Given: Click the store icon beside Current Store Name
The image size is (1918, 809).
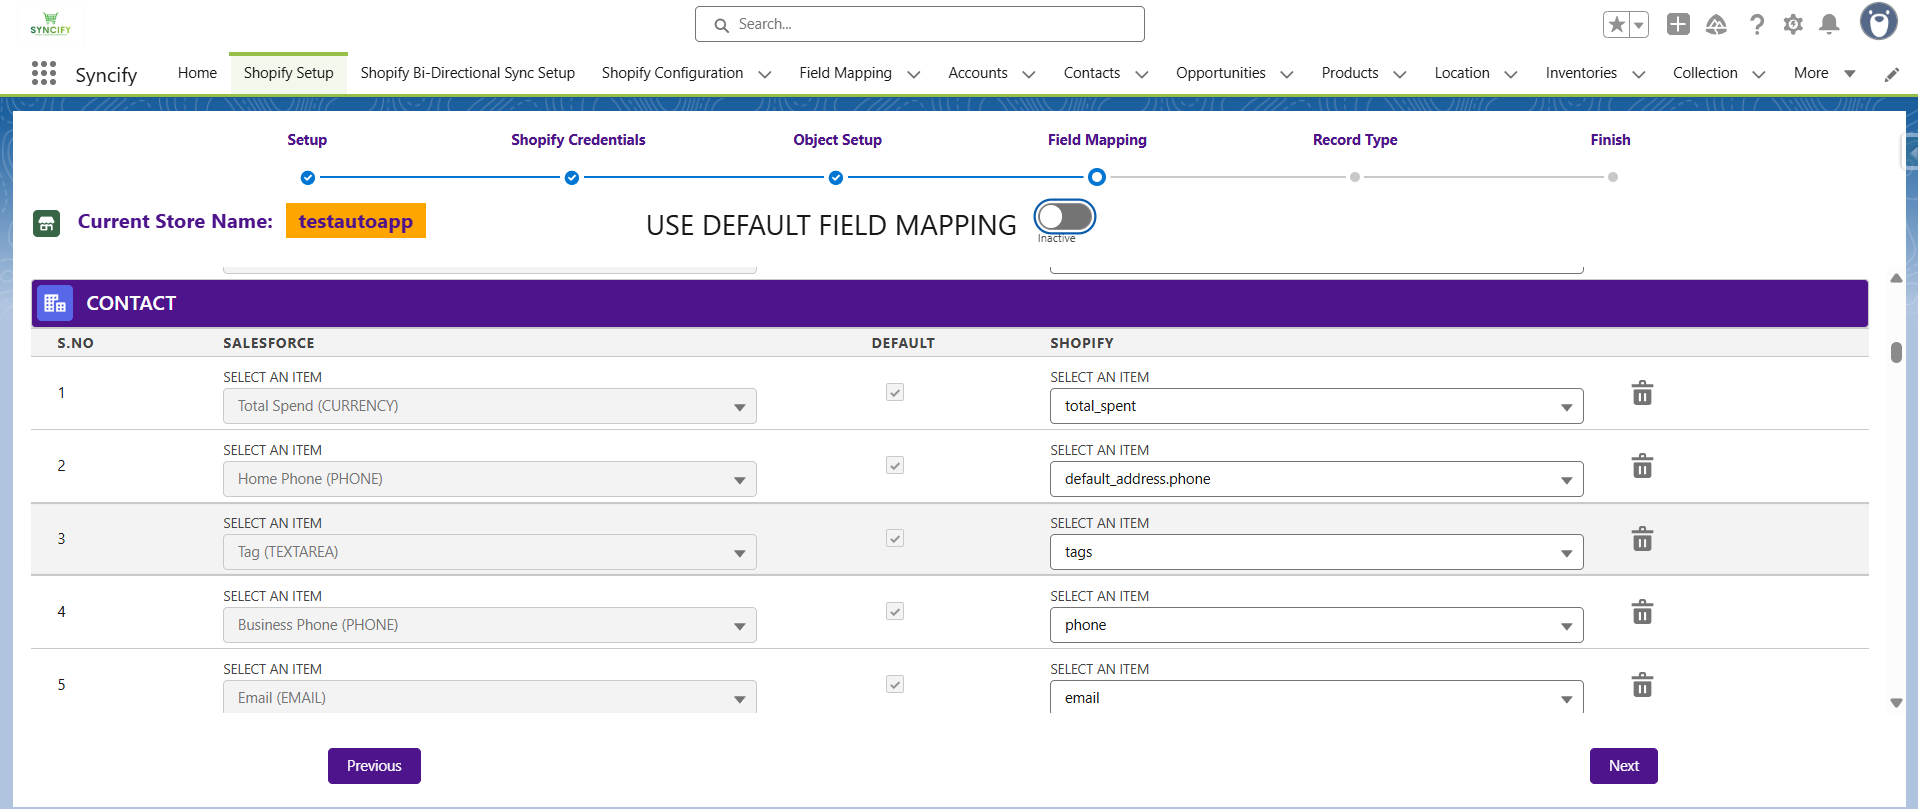Looking at the screenshot, I should [47, 223].
